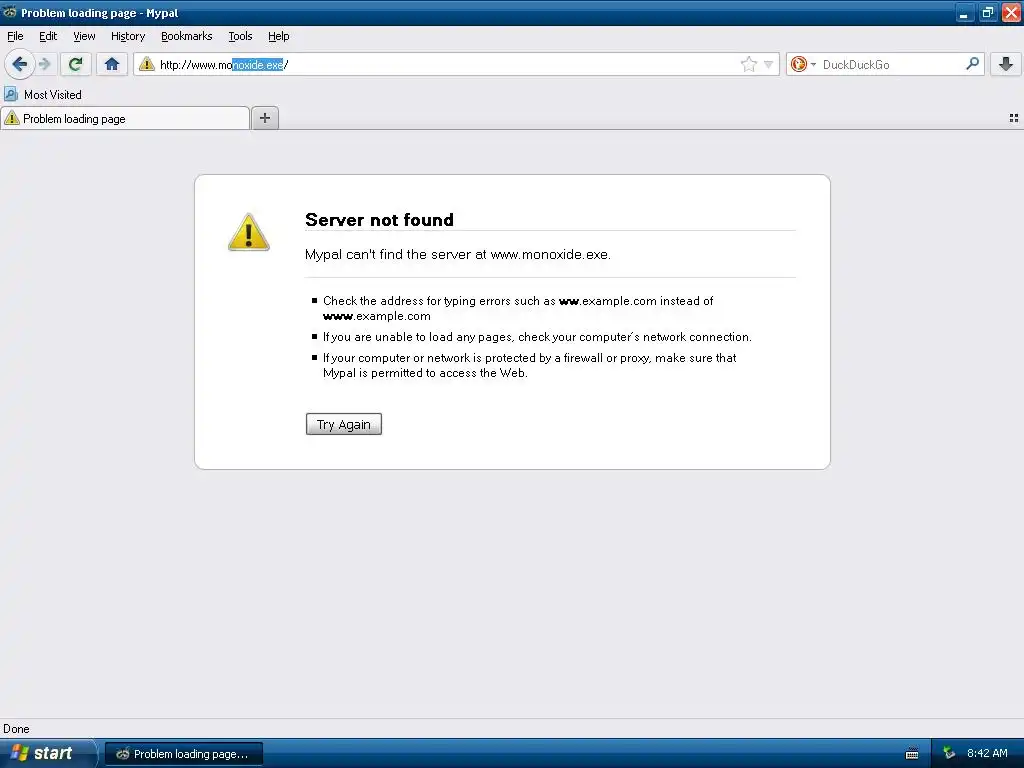Click the large yellow warning icon on error page

click(249, 232)
